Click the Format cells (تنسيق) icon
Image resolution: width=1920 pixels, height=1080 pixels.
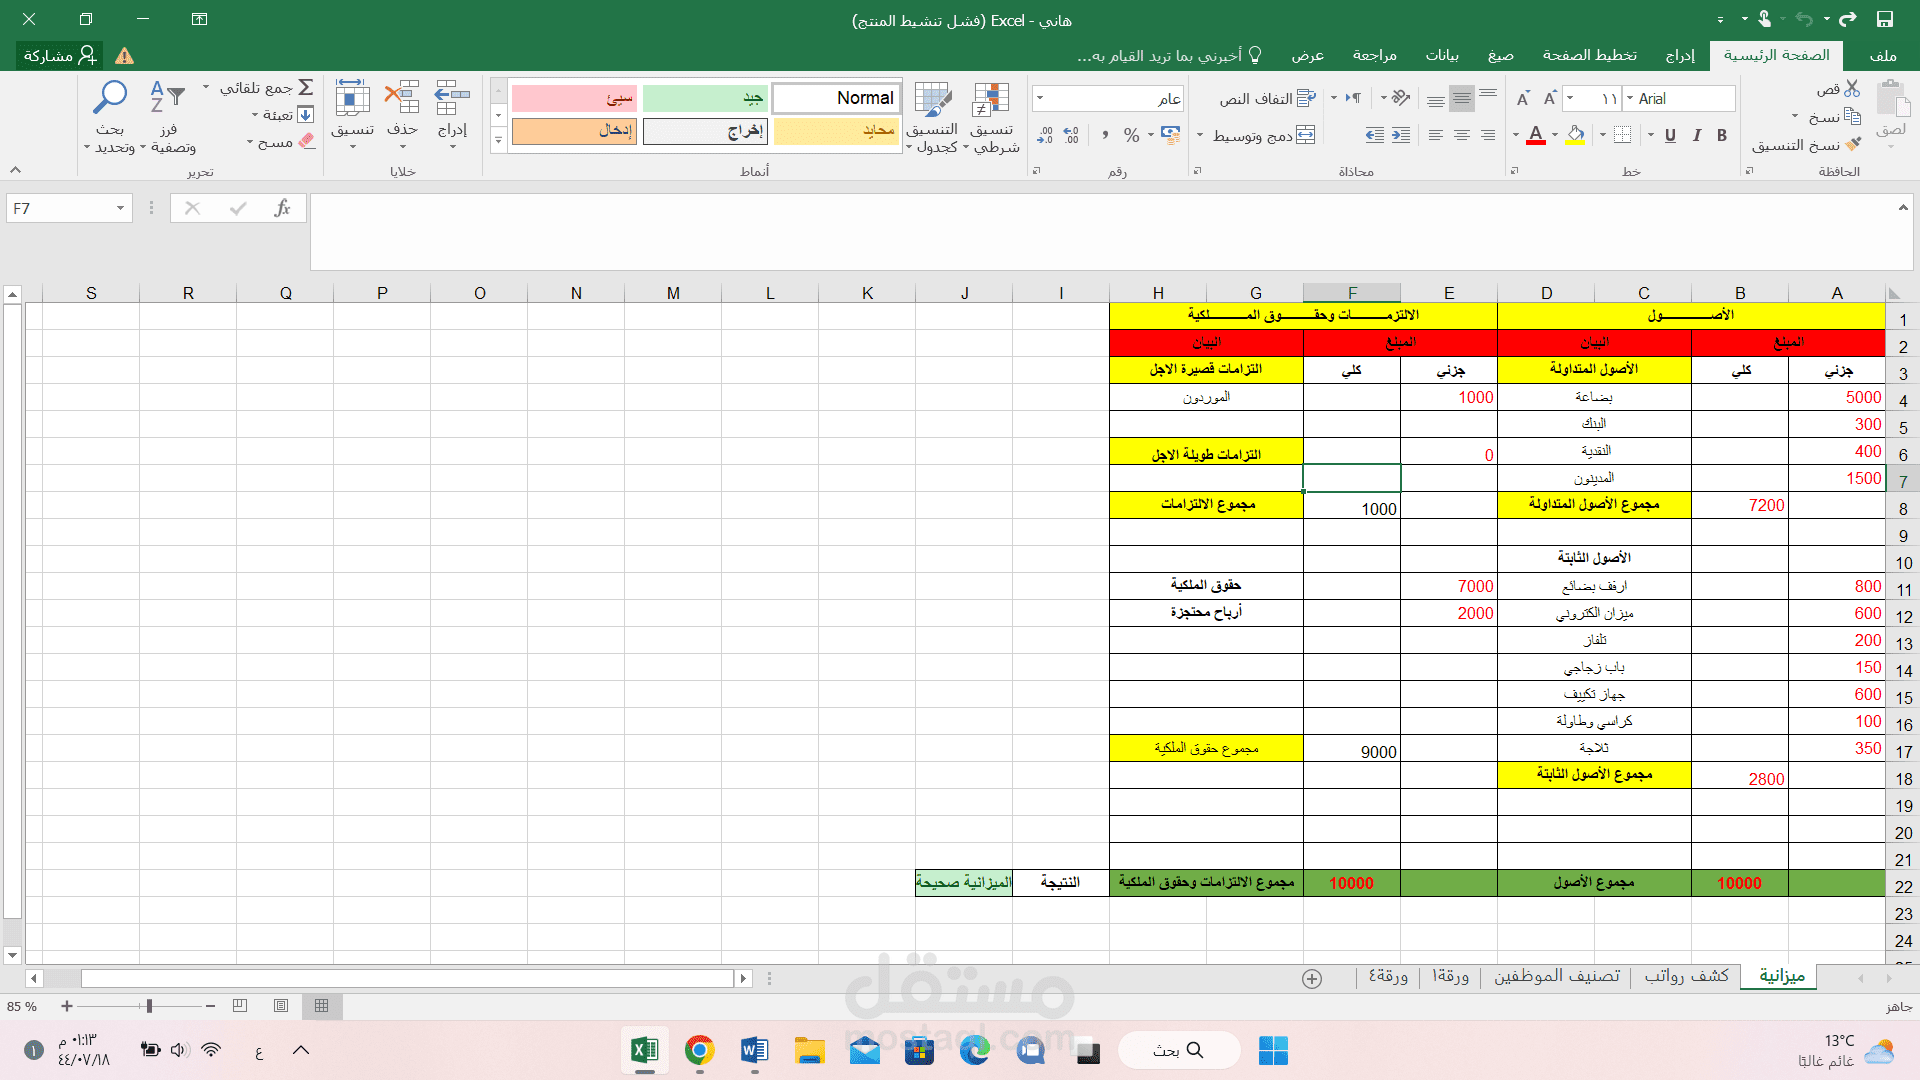352,98
